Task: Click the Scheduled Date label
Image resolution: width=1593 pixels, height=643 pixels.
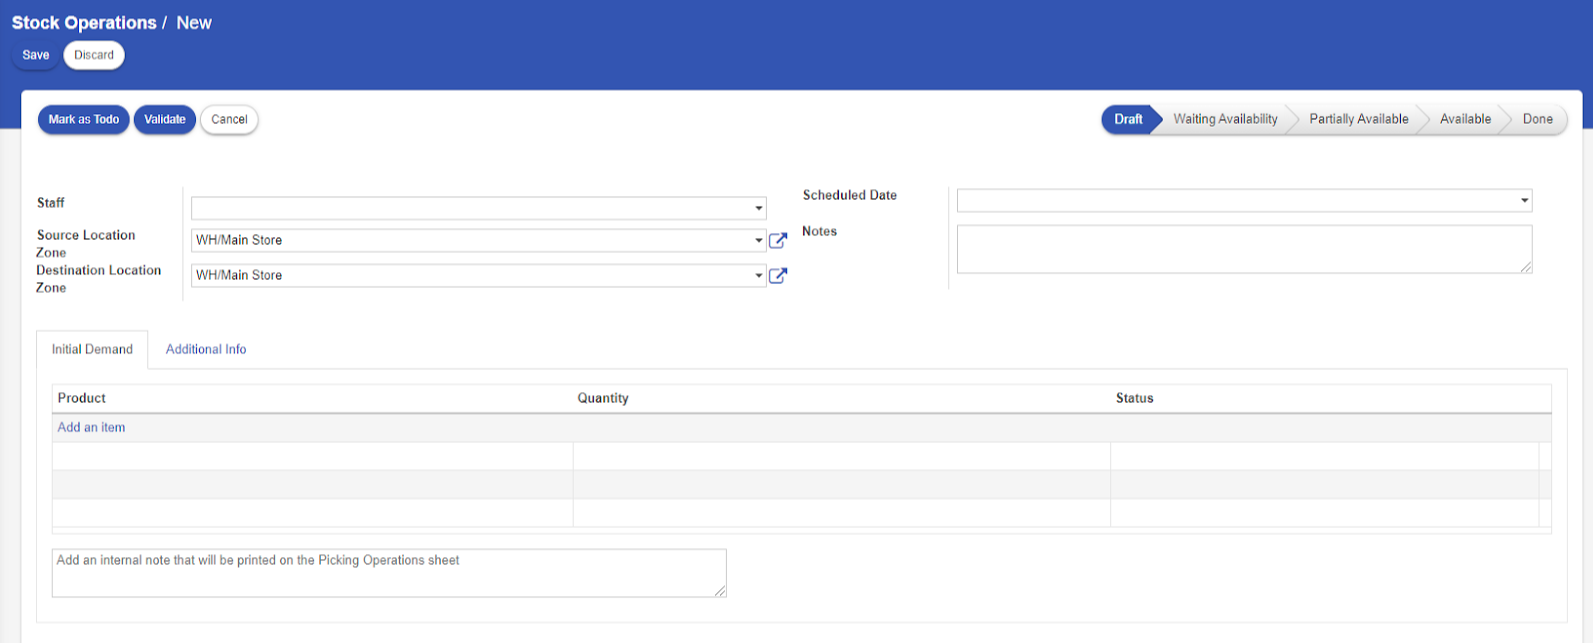Action: [850, 195]
